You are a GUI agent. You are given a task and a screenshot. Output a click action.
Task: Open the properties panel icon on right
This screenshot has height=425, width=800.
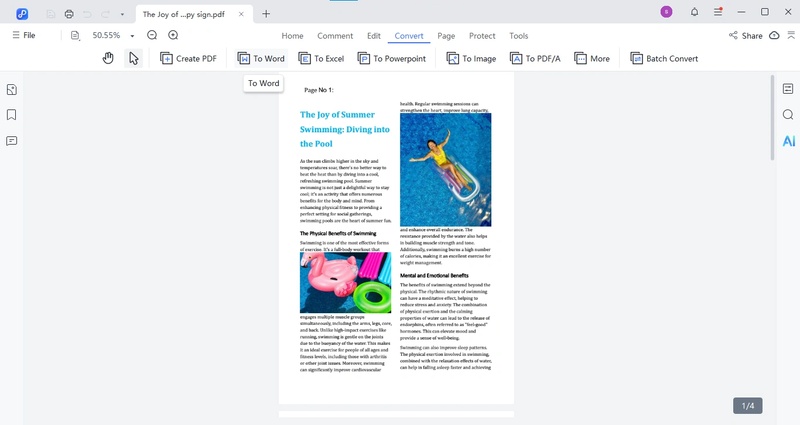[788, 89]
